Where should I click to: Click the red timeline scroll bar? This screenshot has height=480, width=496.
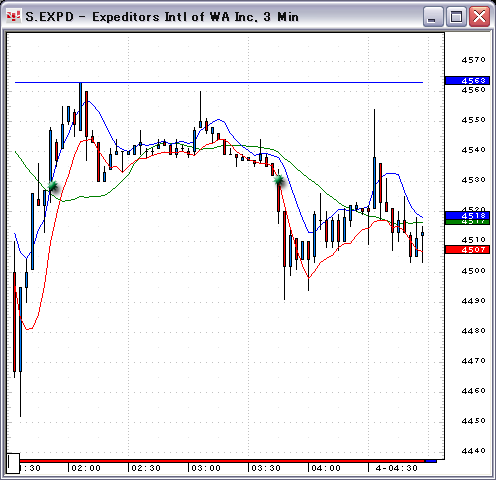point(222,461)
